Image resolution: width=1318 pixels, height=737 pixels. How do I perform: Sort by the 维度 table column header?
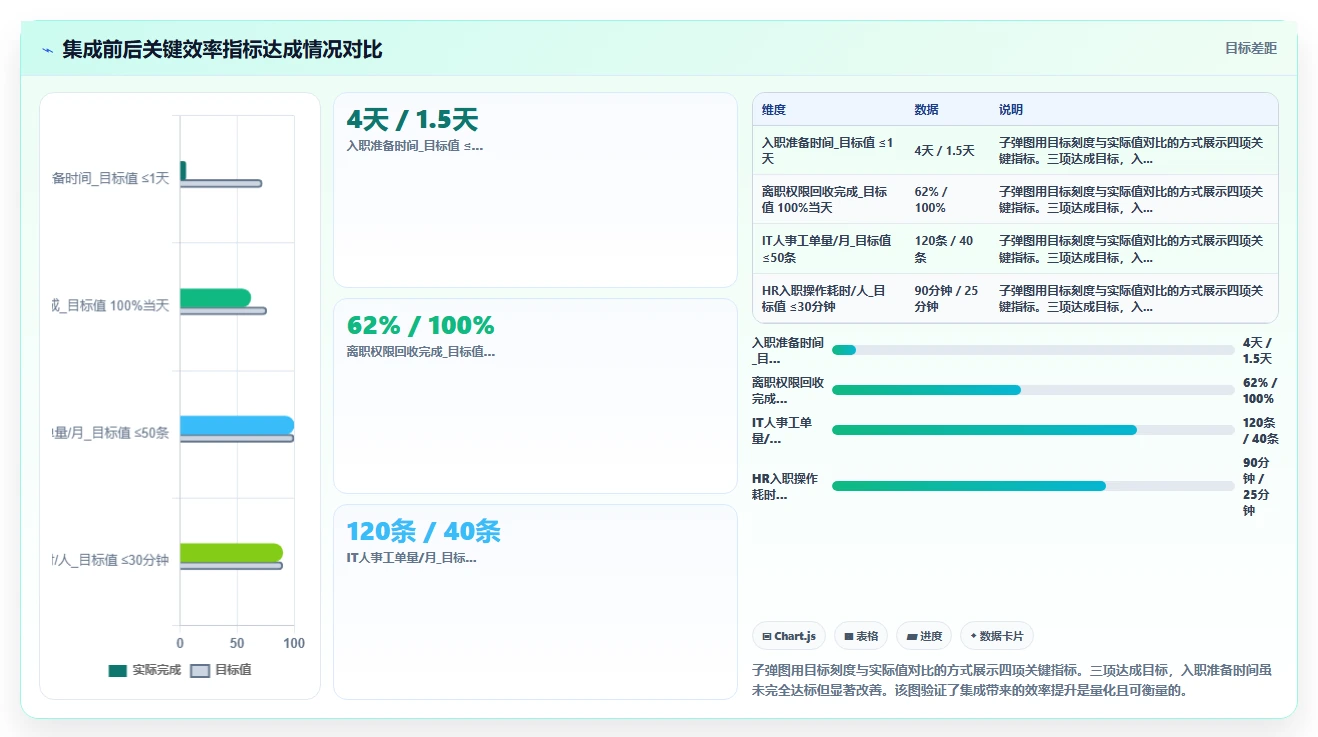pyautogui.click(x=774, y=110)
